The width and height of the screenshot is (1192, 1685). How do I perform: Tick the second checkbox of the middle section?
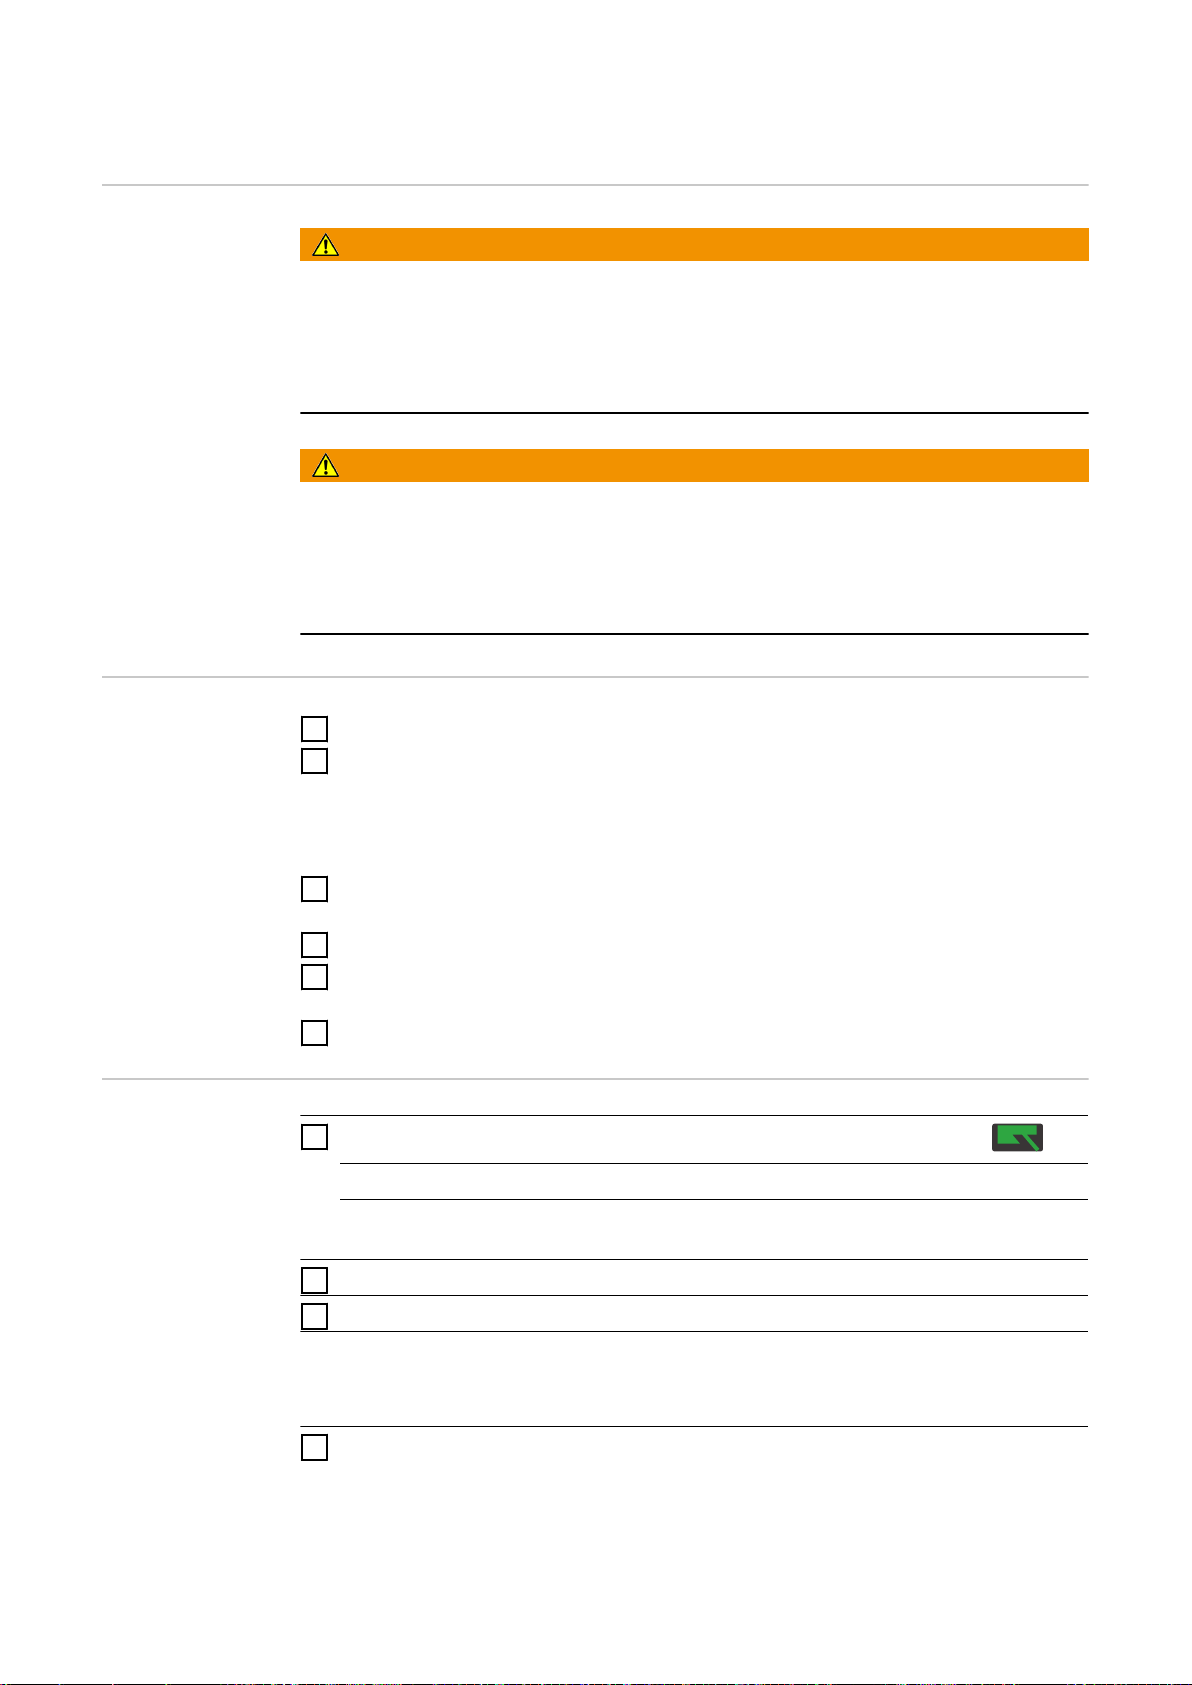[314, 761]
